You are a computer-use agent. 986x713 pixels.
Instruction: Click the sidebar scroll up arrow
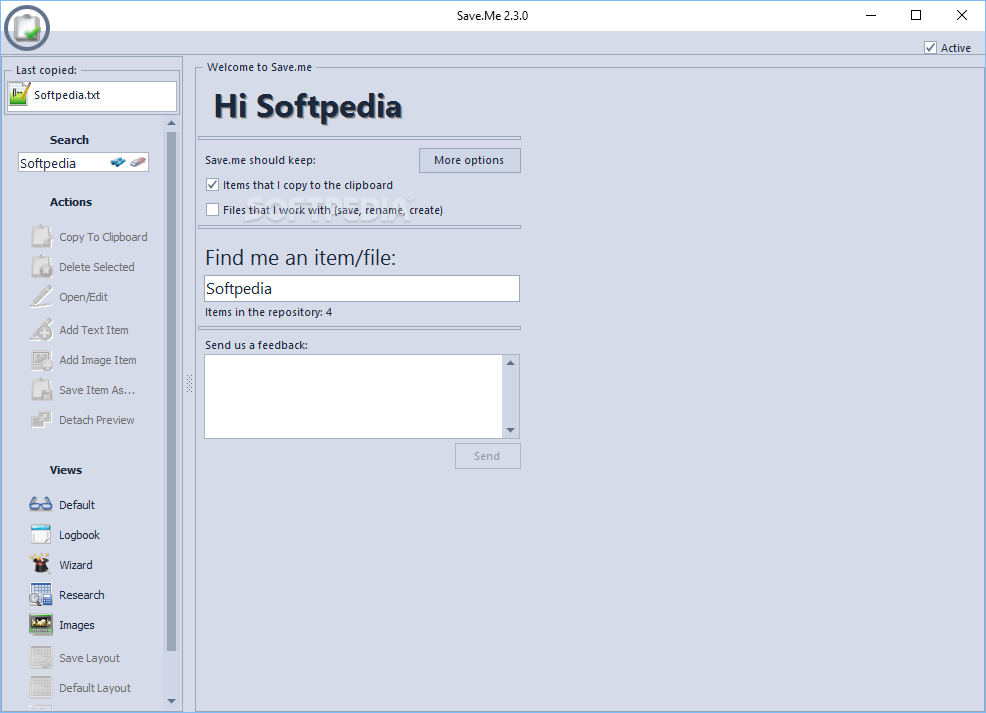pyautogui.click(x=172, y=123)
